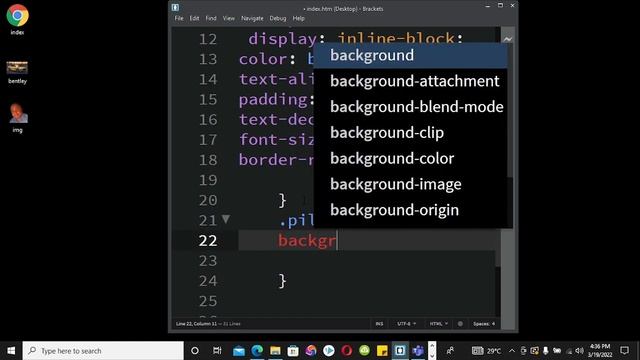Select 'background-origin' in the suggestions
The image size is (640, 360).
[411, 210]
